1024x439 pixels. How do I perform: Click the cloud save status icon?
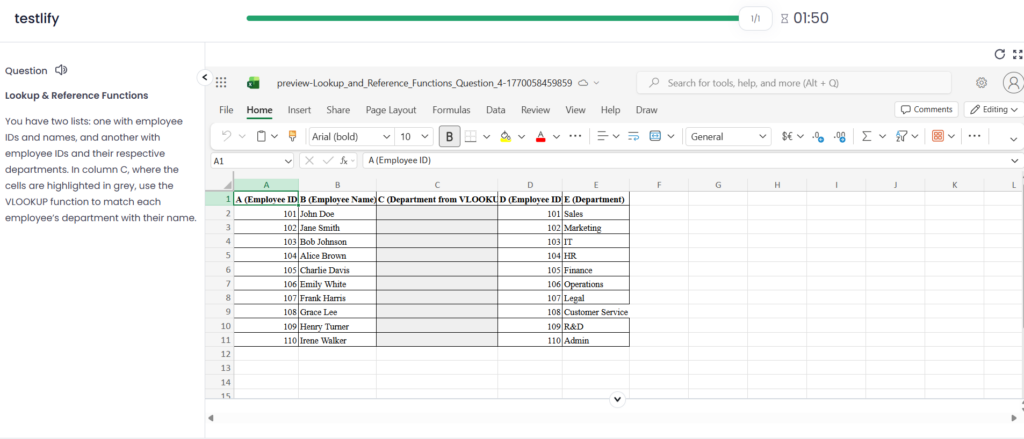pyautogui.click(x=584, y=84)
